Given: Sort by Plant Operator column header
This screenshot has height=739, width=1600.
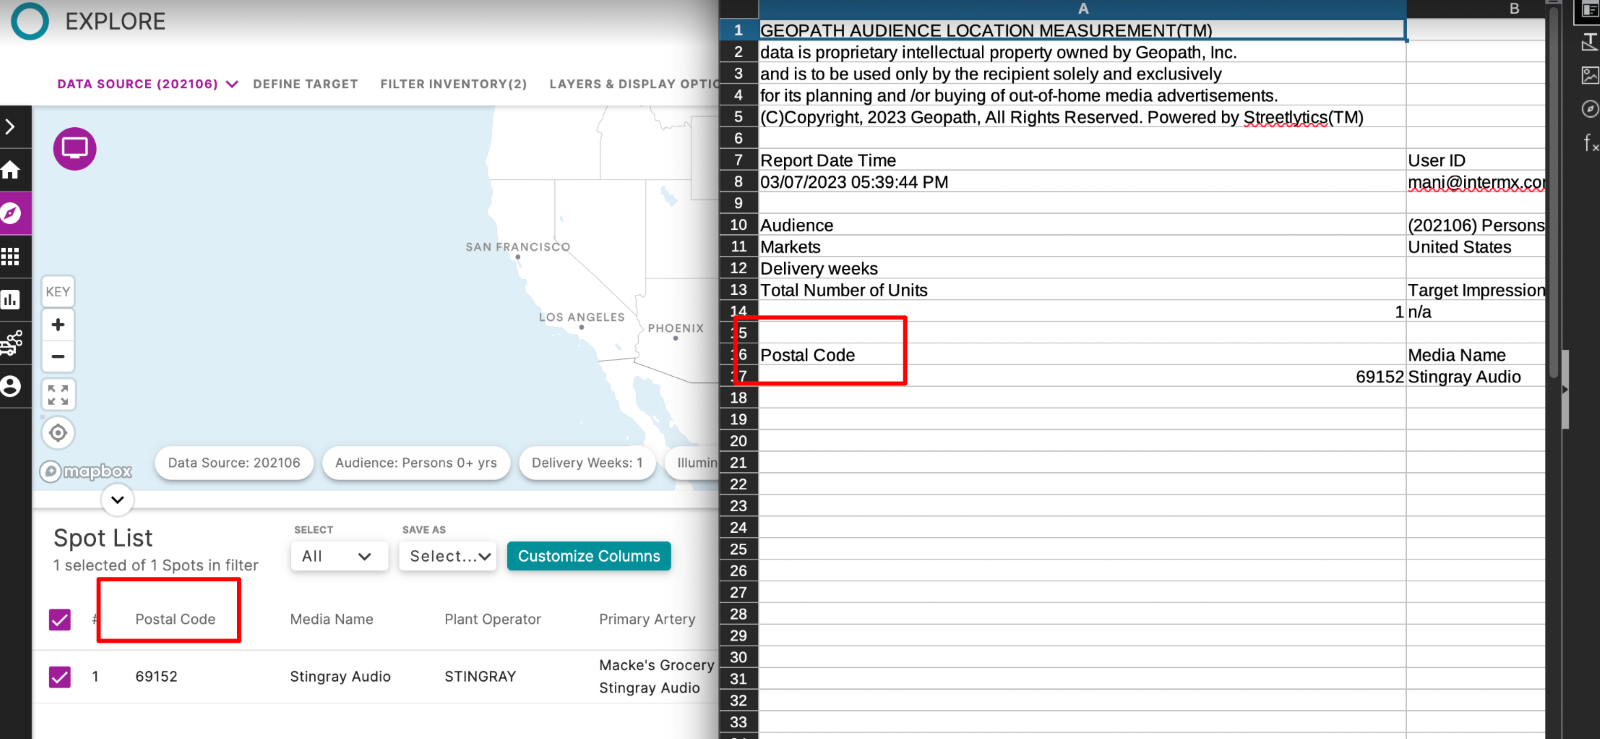Looking at the screenshot, I should (x=492, y=619).
